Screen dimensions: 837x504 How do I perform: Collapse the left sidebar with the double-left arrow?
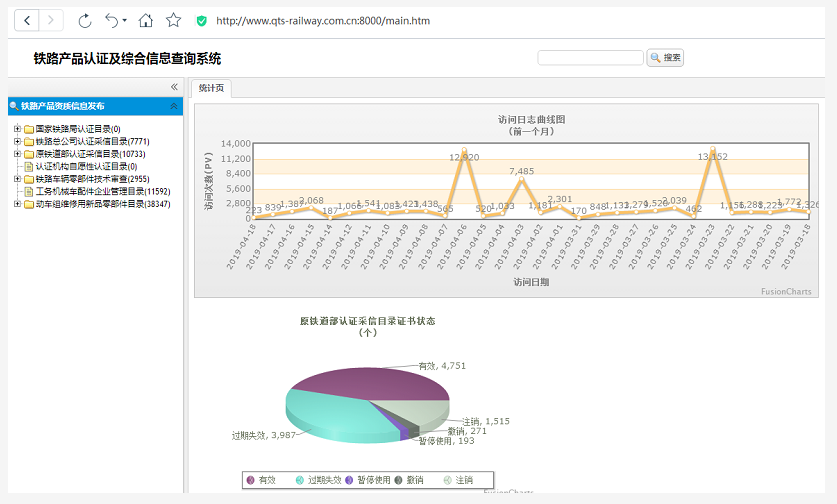(174, 86)
